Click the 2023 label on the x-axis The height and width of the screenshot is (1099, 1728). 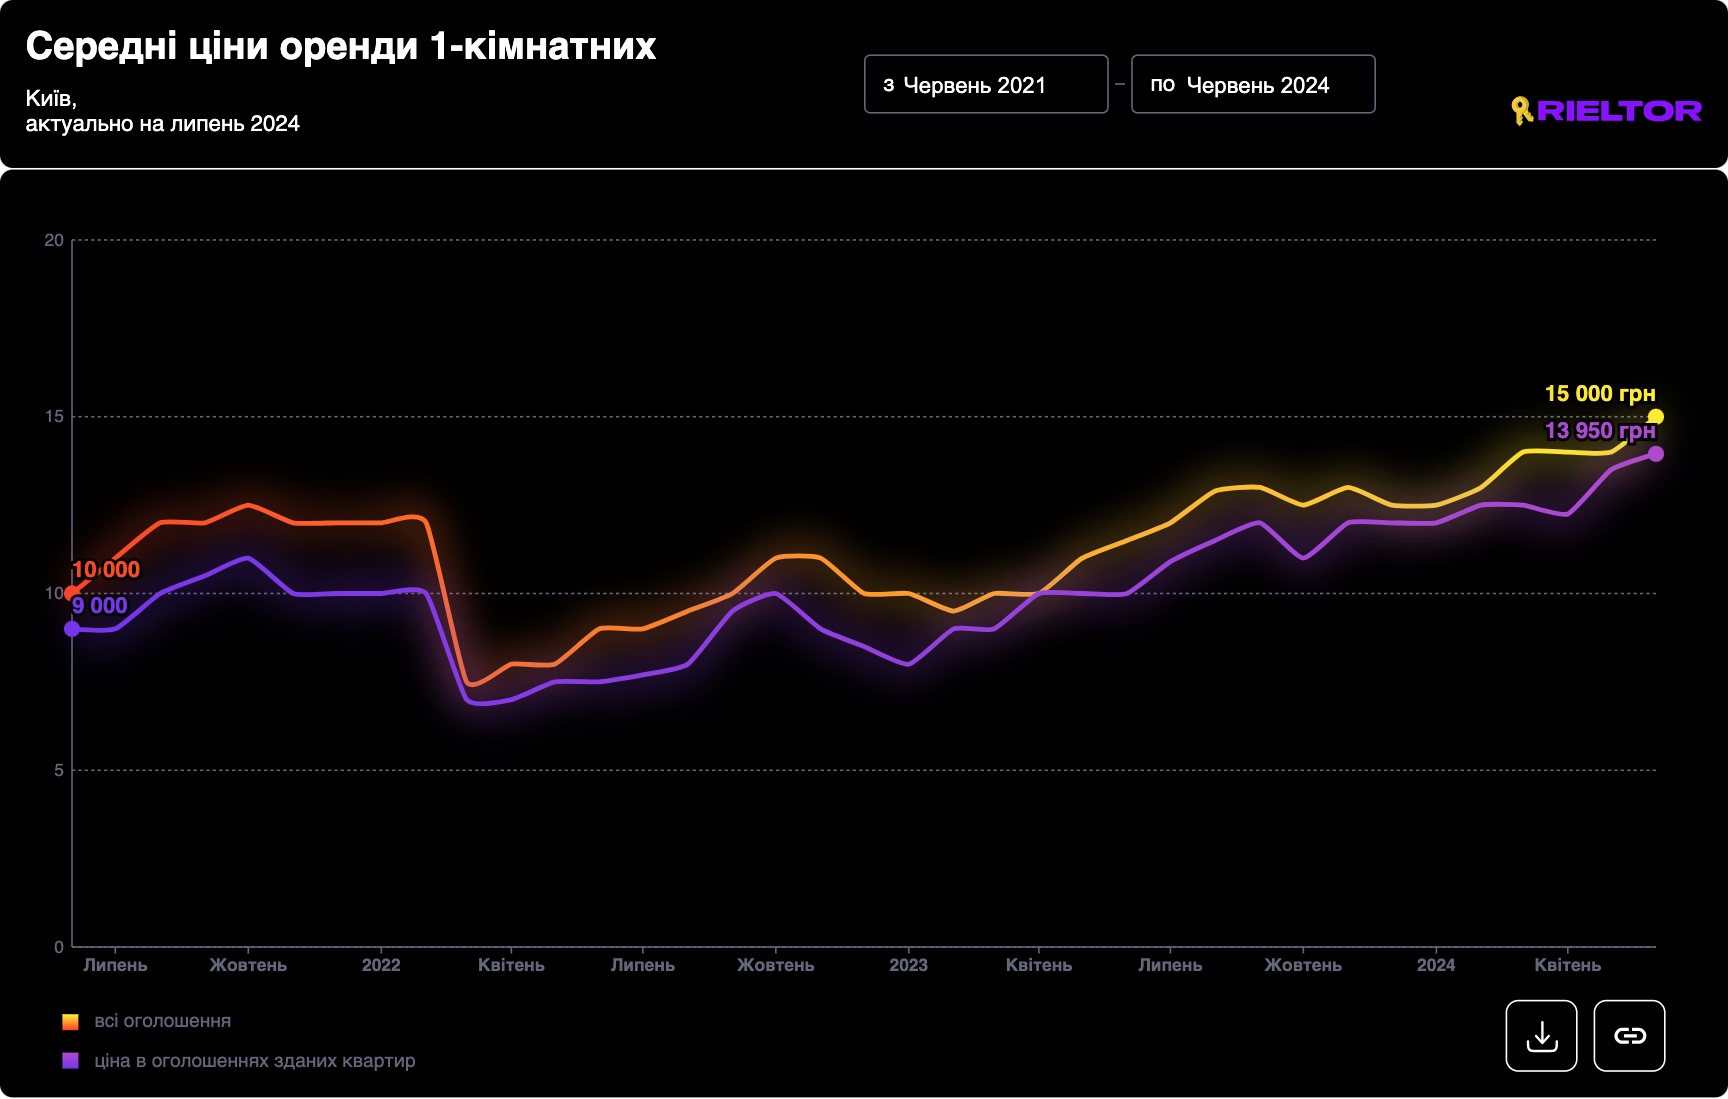coord(908,965)
